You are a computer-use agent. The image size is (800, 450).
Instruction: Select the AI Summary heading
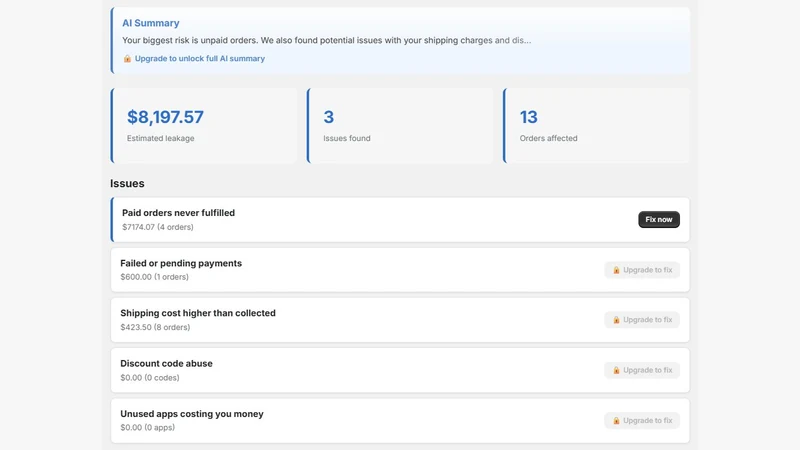[151, 23]
